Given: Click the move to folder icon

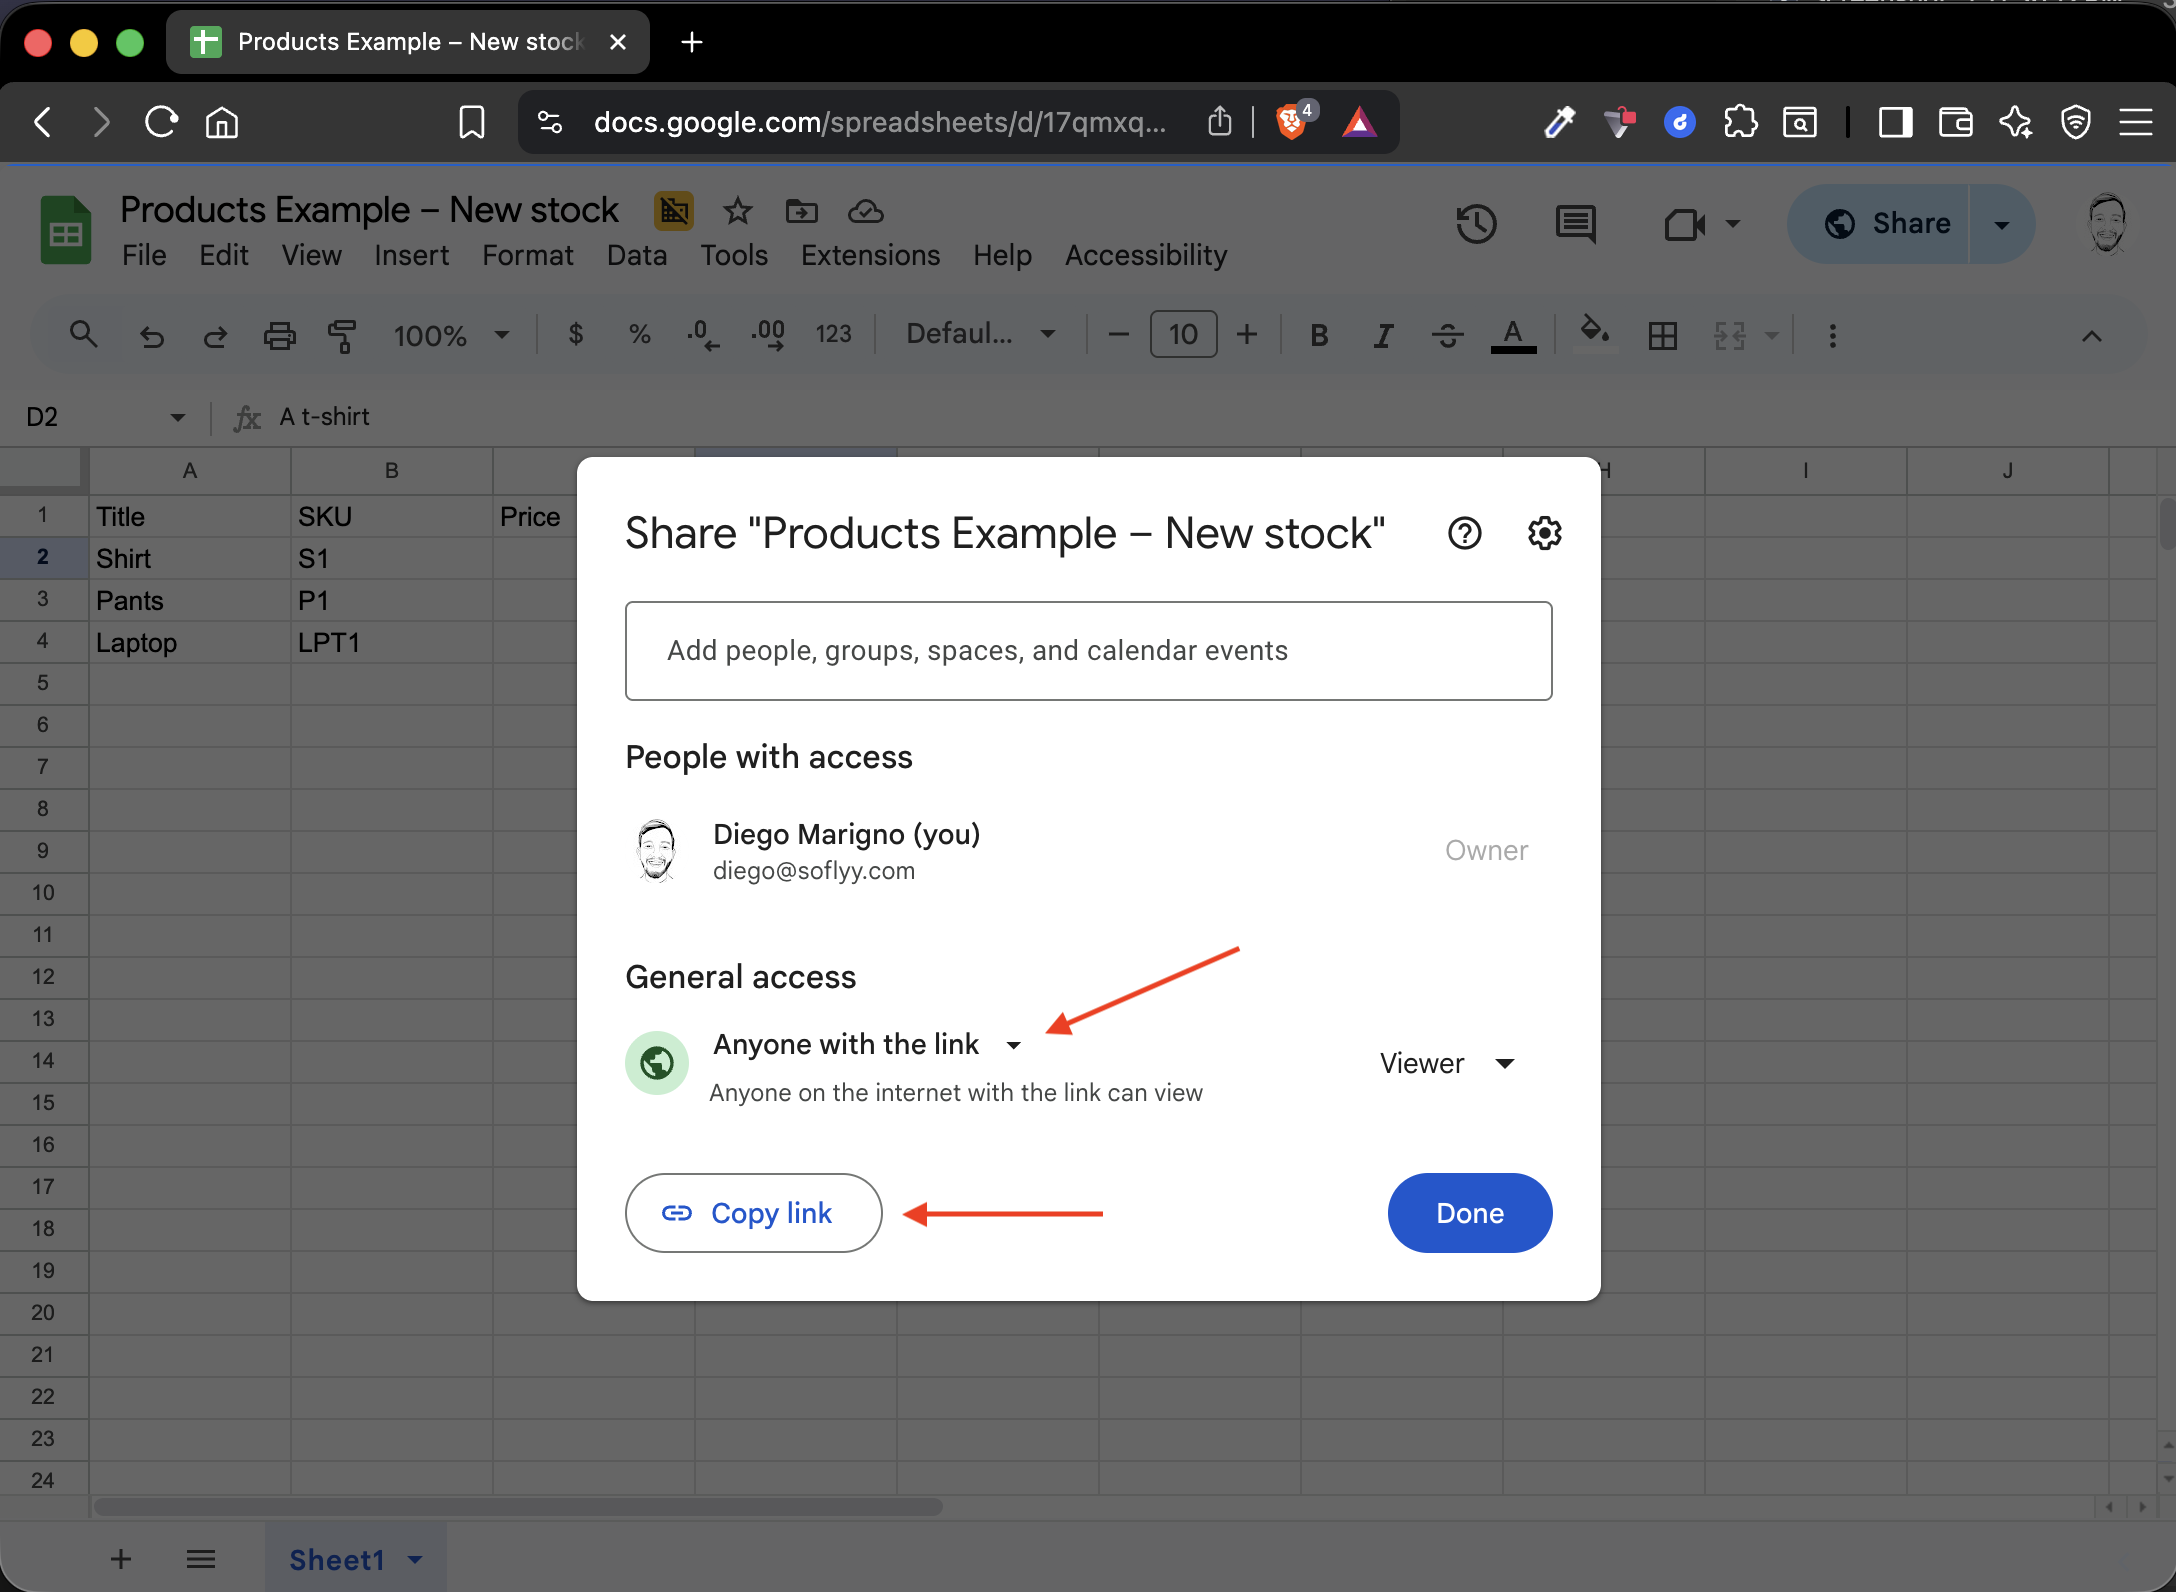Looking at the screenshot, I should click(x=801, y=211).
